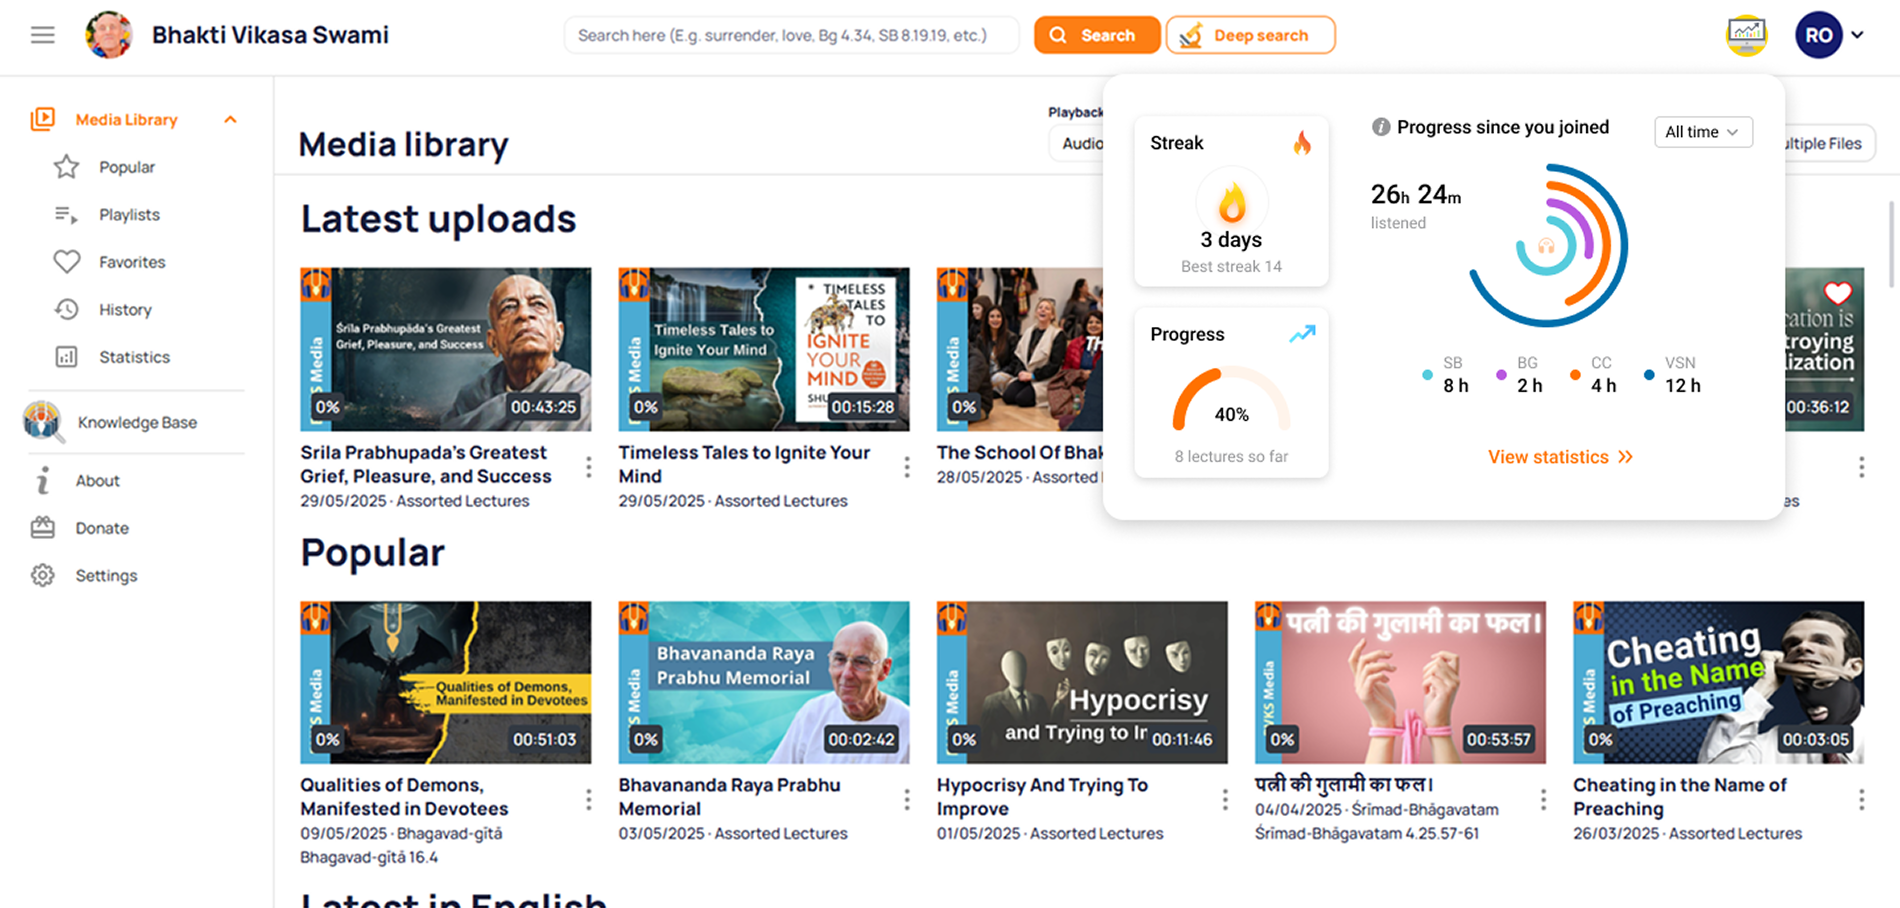Image resolution: width=1900 pixels, height=908 pixels.
Task: Follow the View statistics link
Action: 1559,457
